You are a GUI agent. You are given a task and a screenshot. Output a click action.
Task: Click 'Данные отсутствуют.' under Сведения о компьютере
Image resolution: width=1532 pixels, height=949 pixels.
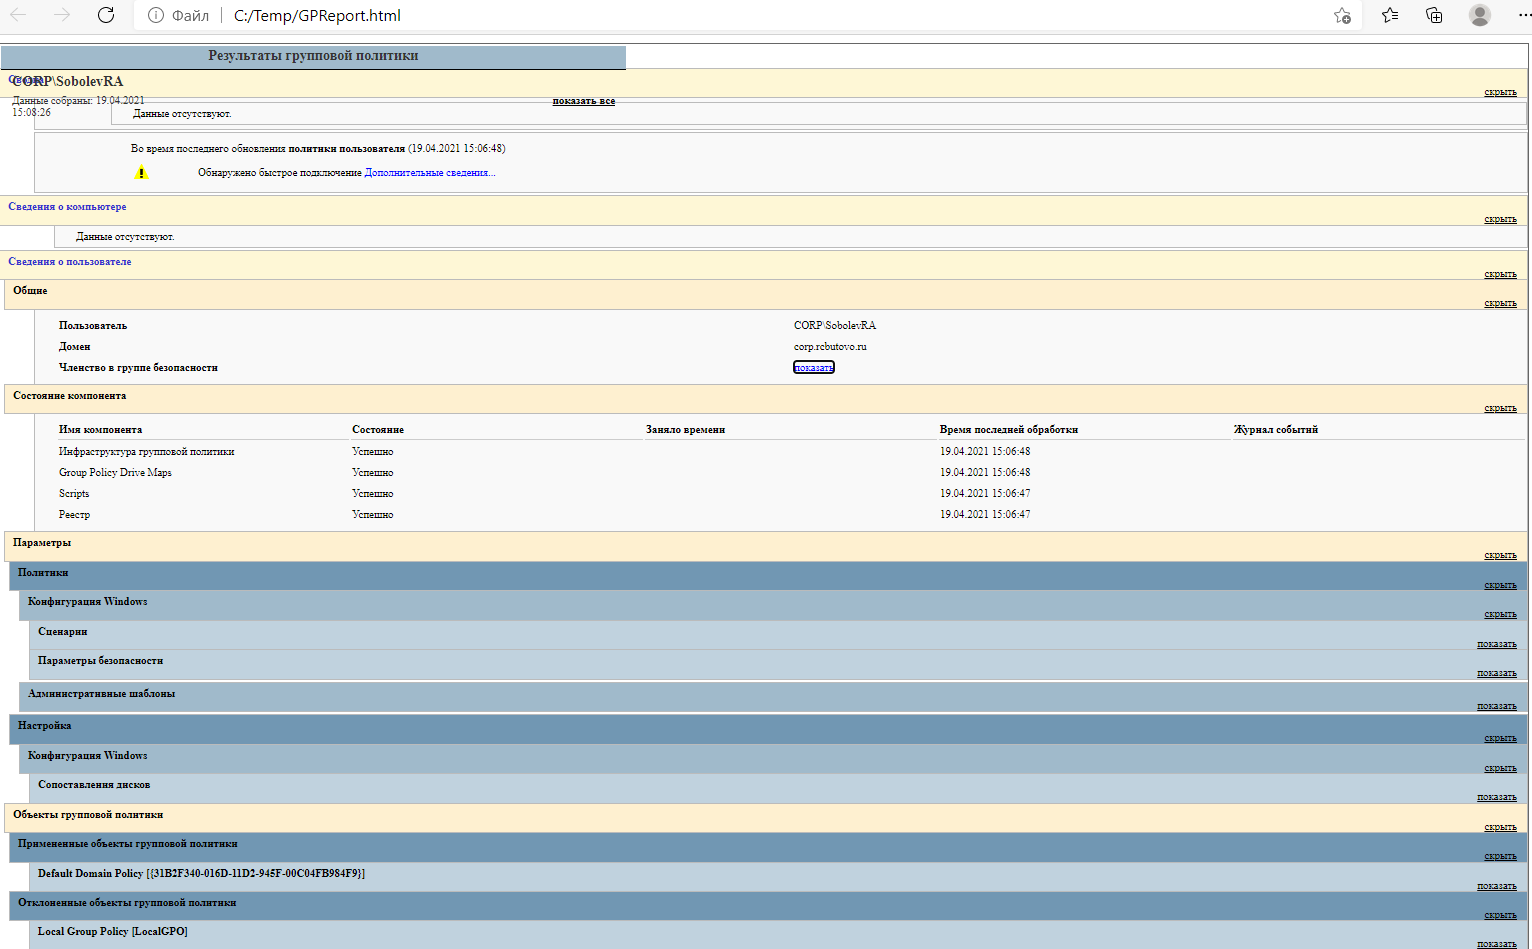tap(125, 237)
